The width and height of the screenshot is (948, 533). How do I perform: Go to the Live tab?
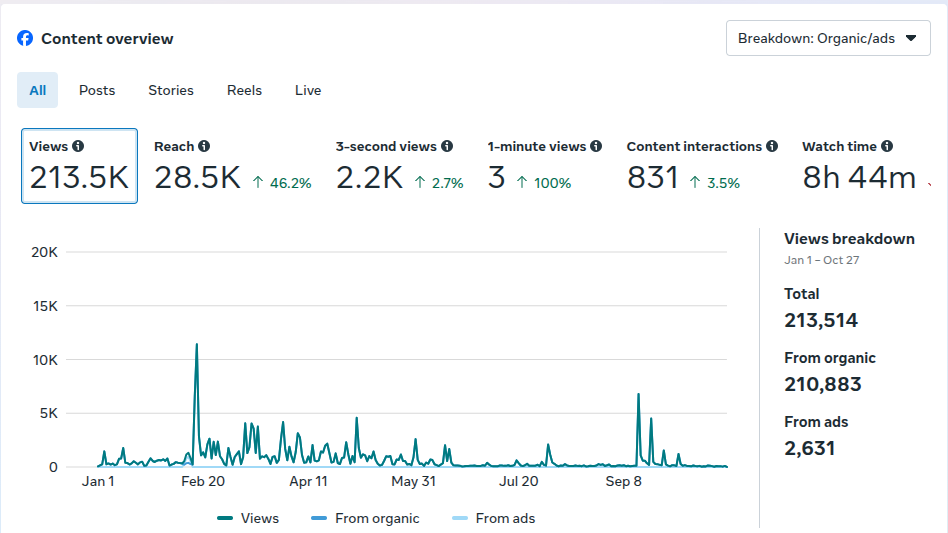pyautogui.click(x=308, y=90)
